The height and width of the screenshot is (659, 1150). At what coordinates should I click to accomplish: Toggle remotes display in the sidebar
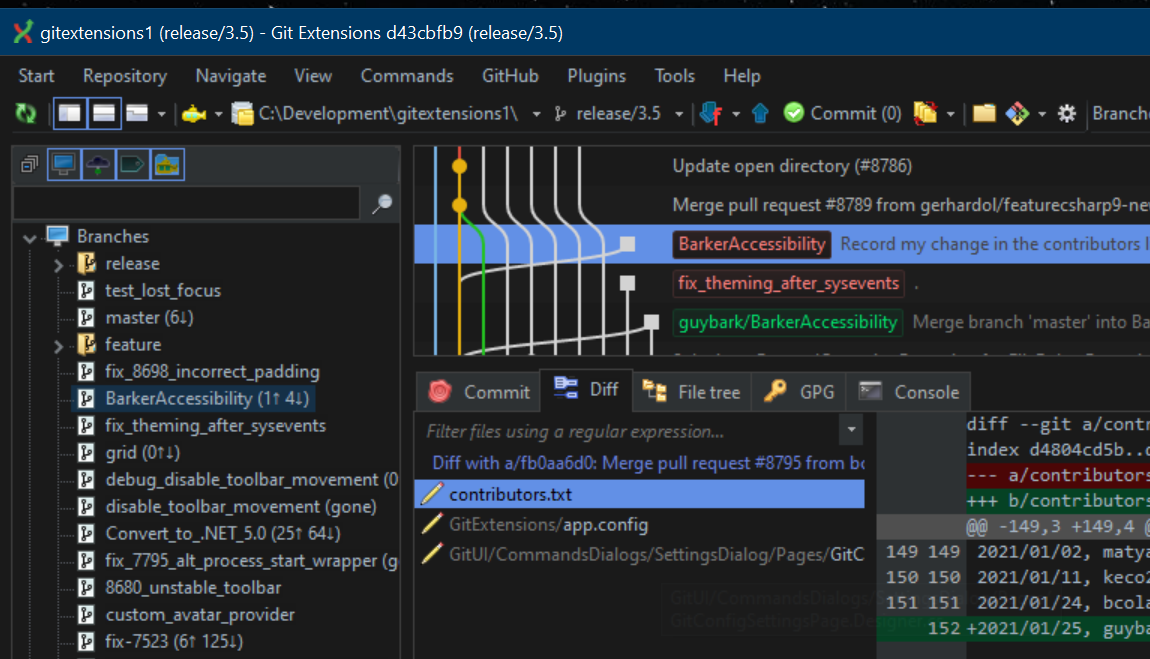[98, 165]
